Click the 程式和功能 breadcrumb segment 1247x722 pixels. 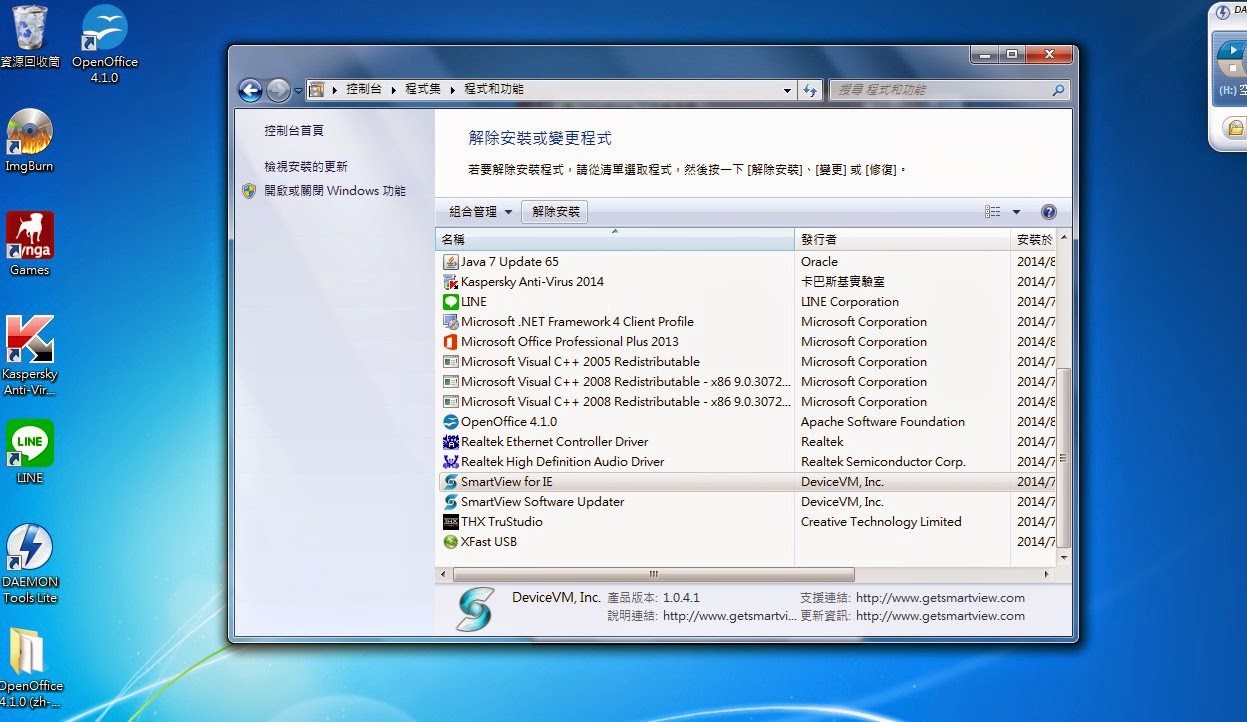pos(494,90)
